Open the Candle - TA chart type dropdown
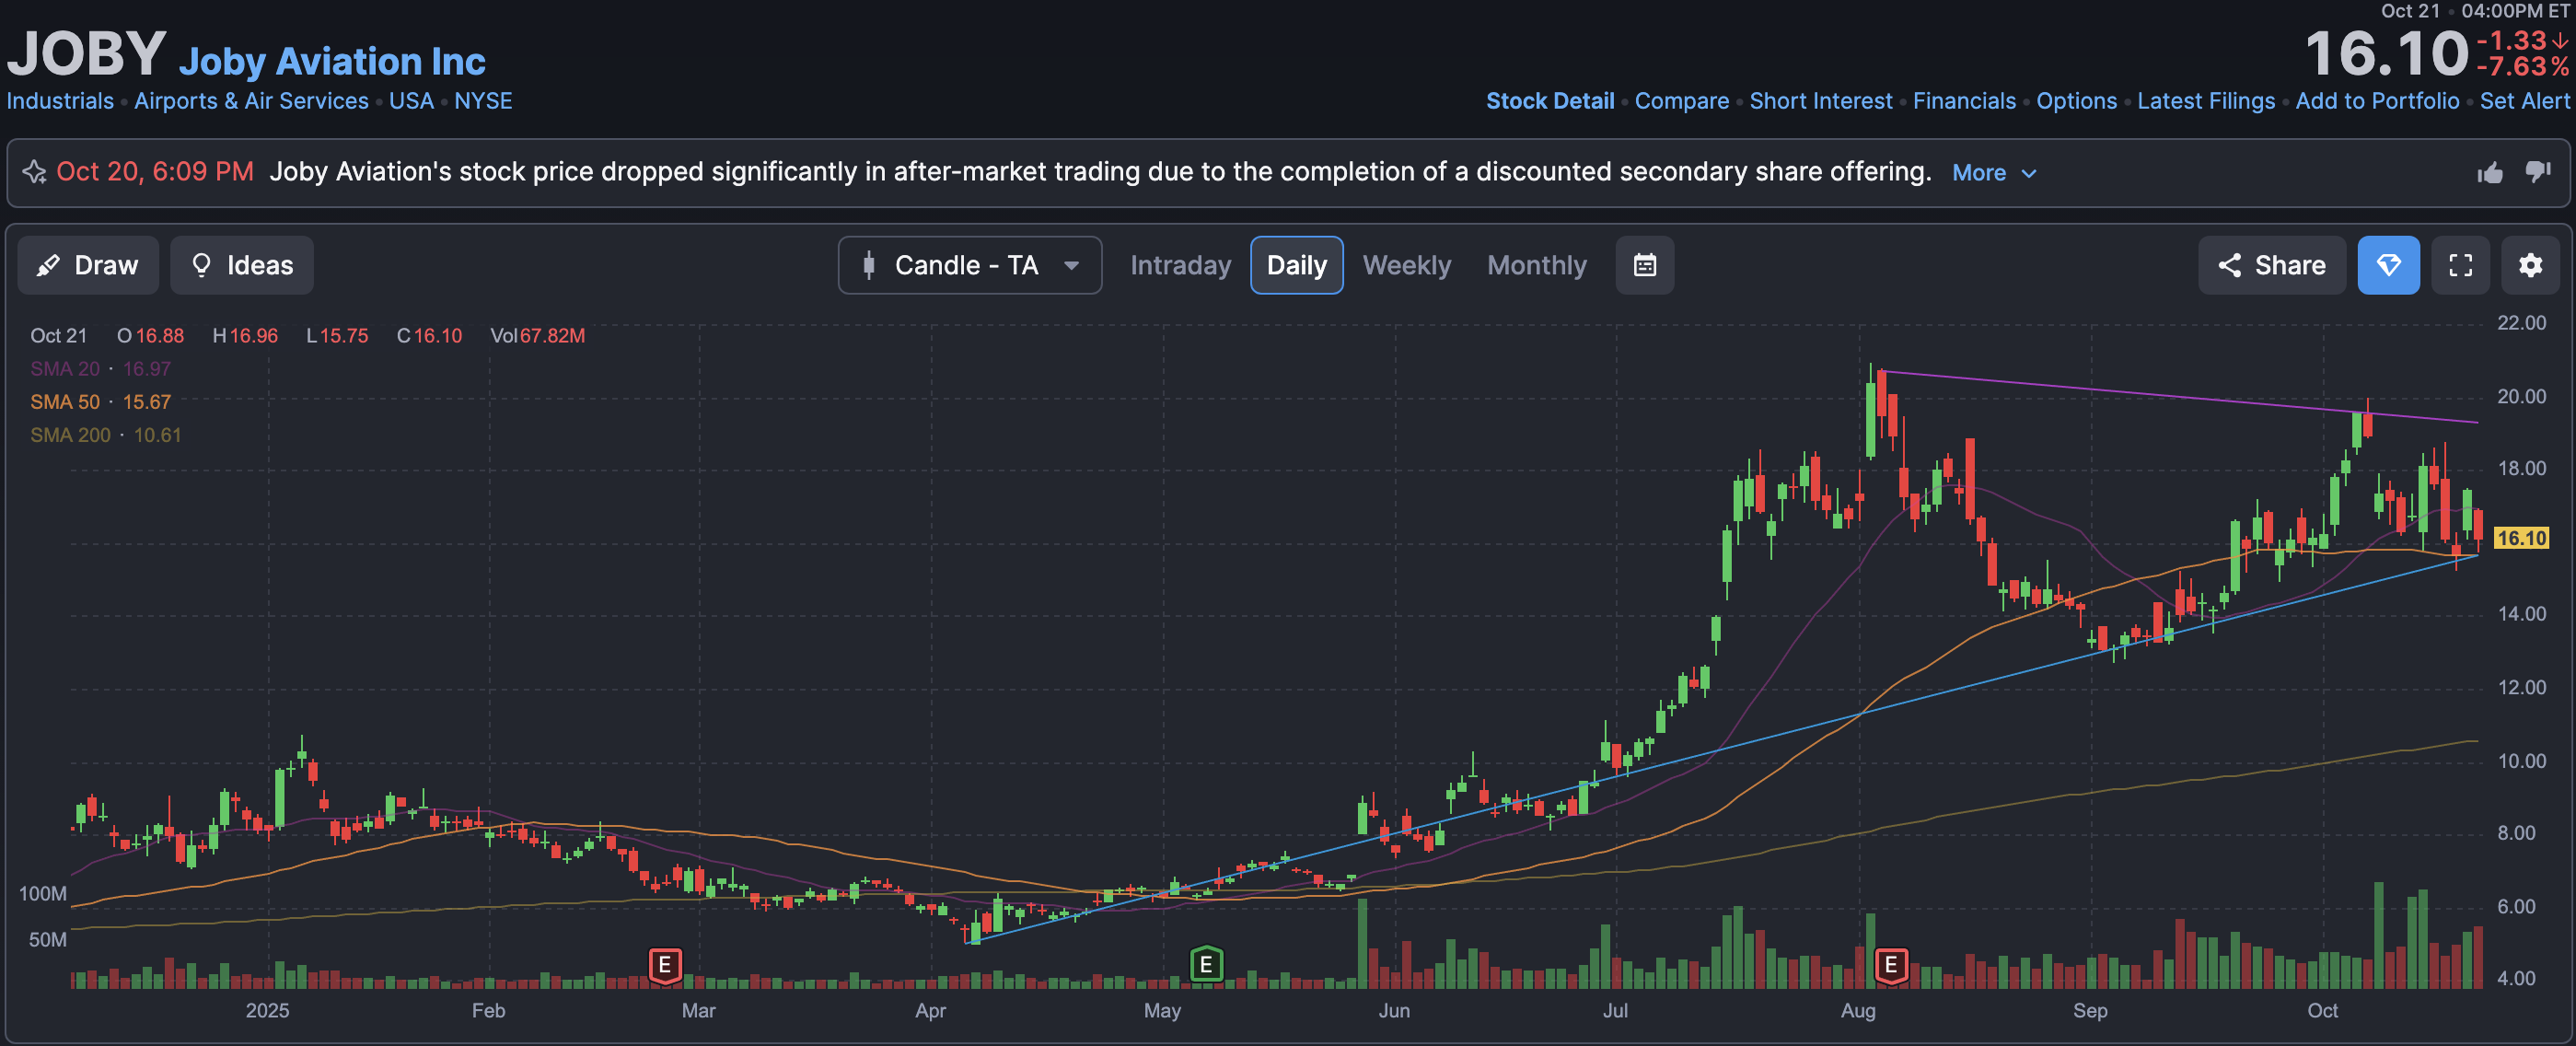Screen dimensions: 2576x1046 point(969,265)
